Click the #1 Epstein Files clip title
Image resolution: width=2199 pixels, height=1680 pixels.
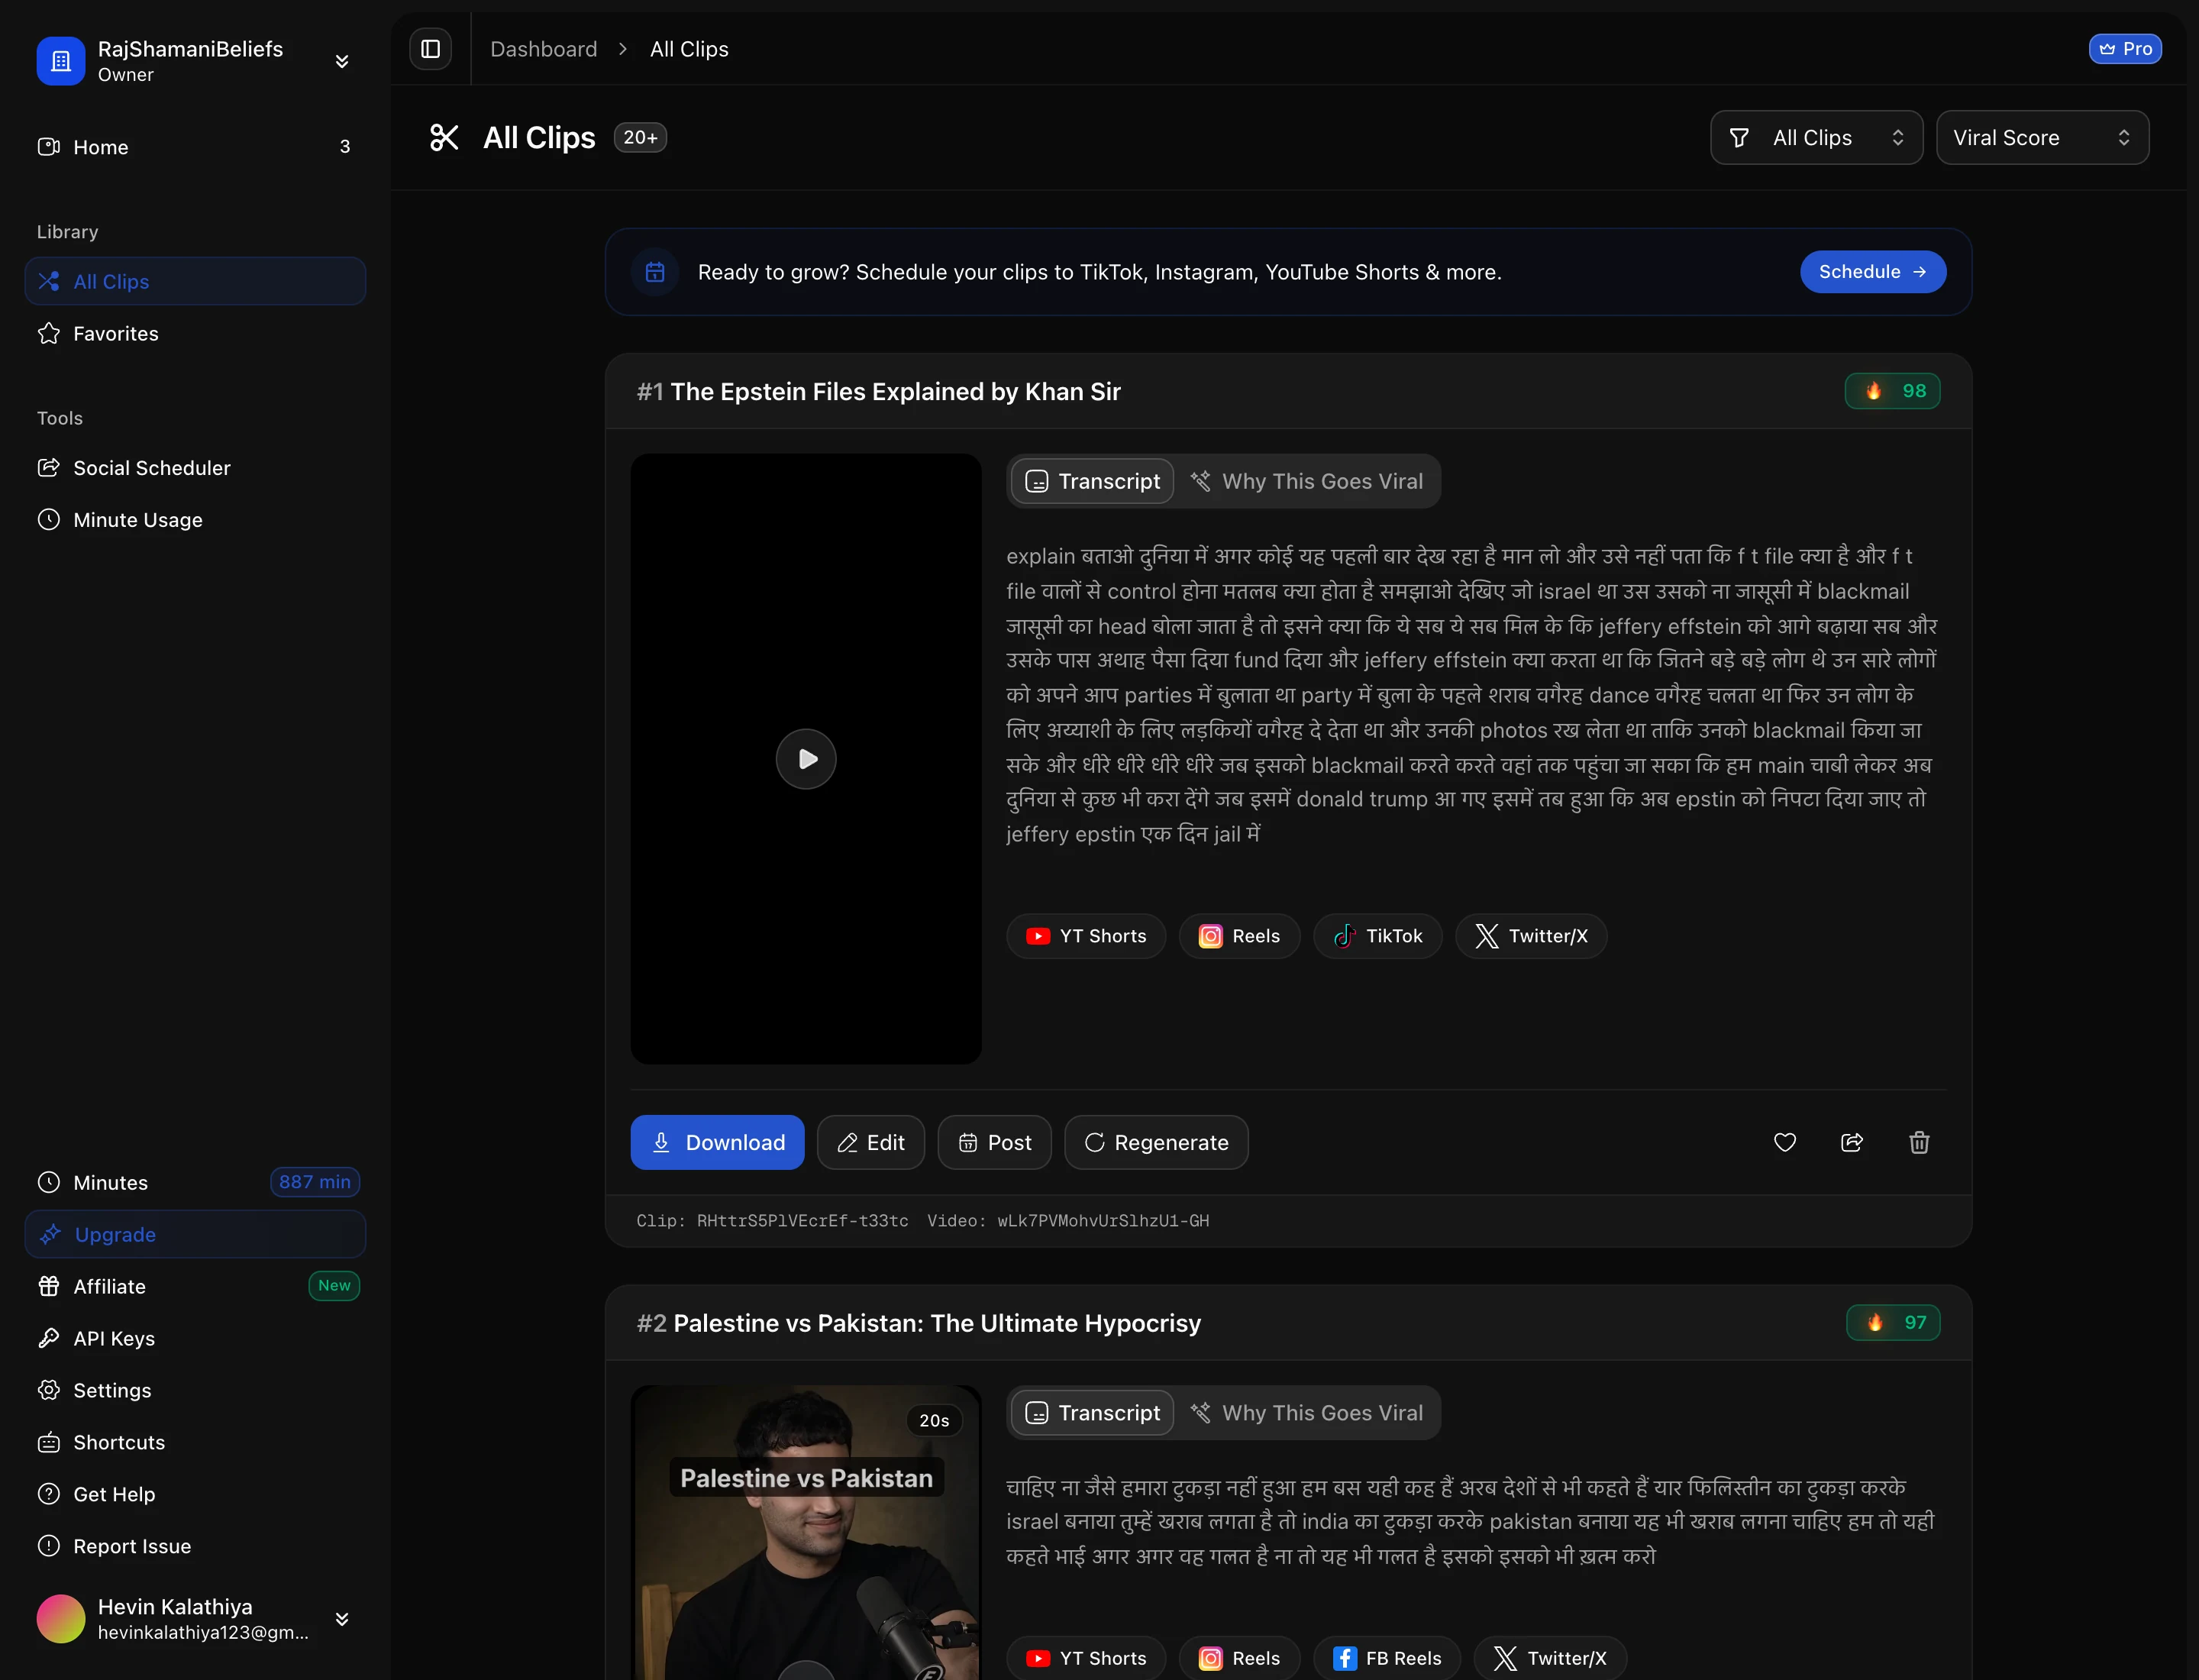point(879,391)
